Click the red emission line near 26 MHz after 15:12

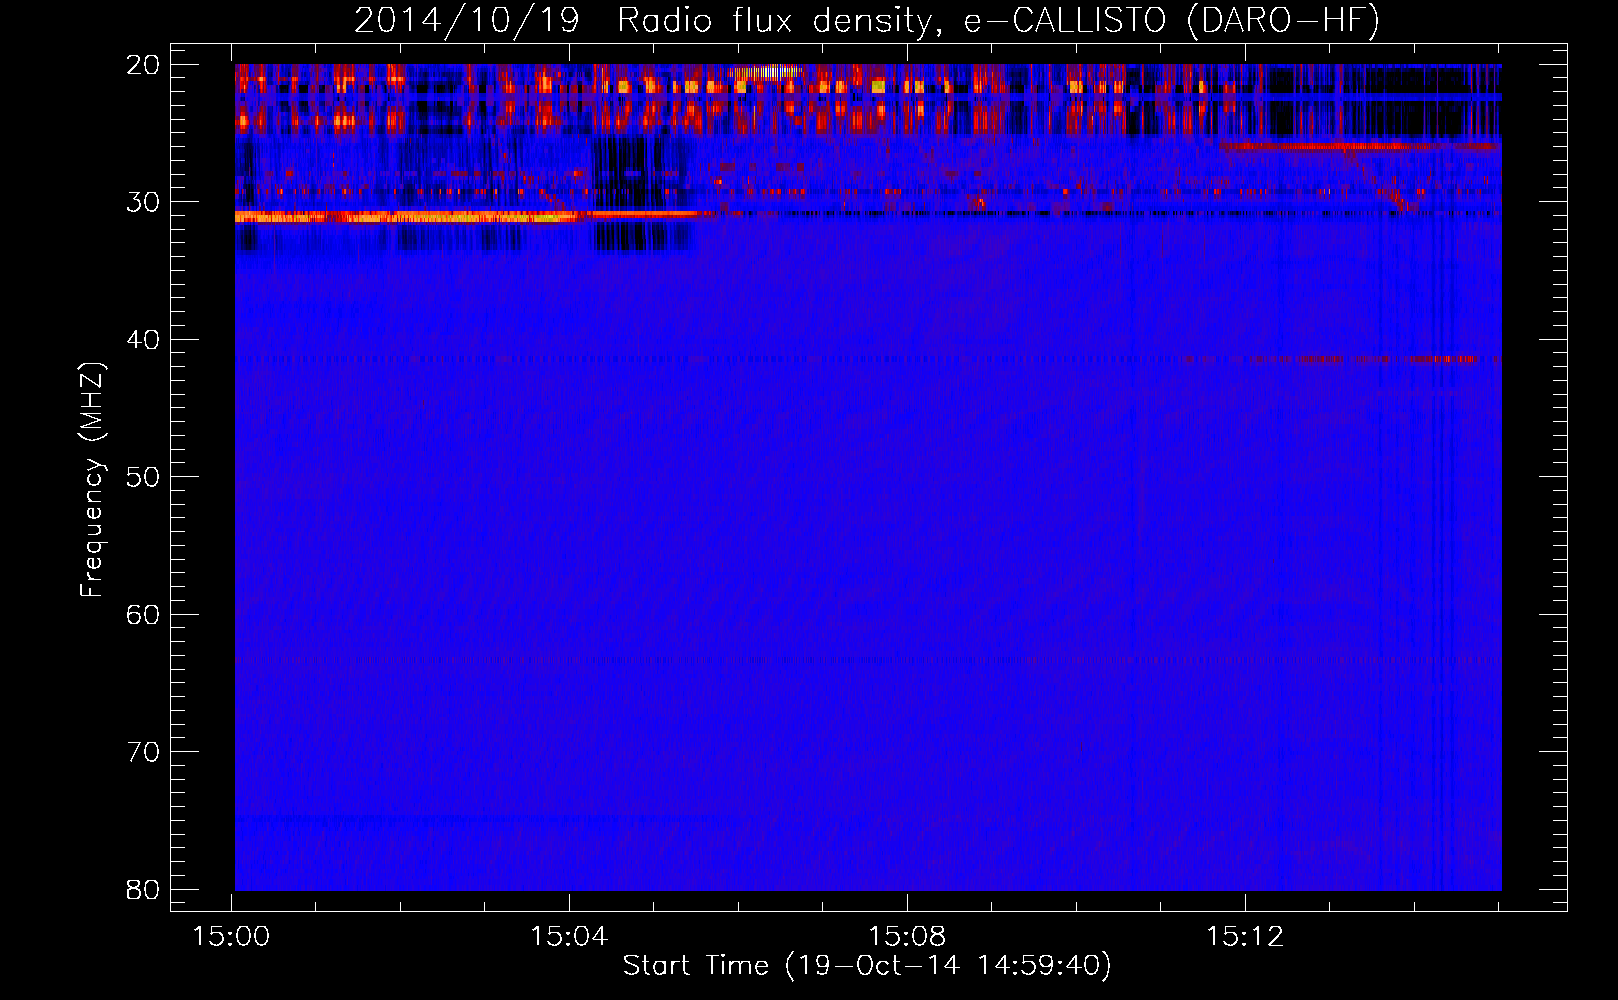1360,147
